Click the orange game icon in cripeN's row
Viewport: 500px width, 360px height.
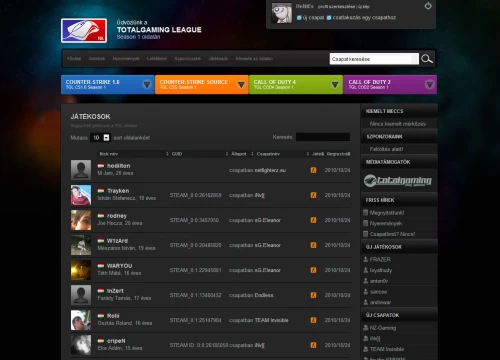tap(313, 345)
